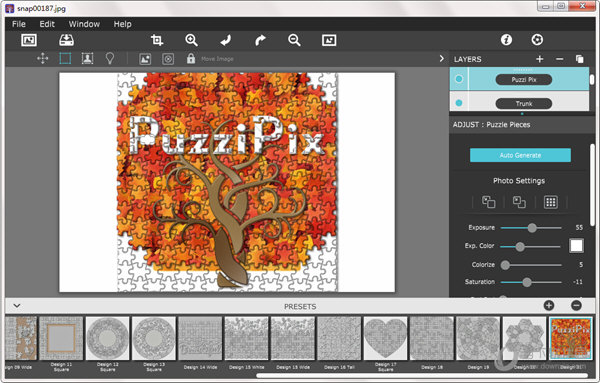Select the portrait frame tool
Image resolution: width=600 pixels, height=383 pixels.
tap(87, 59)
